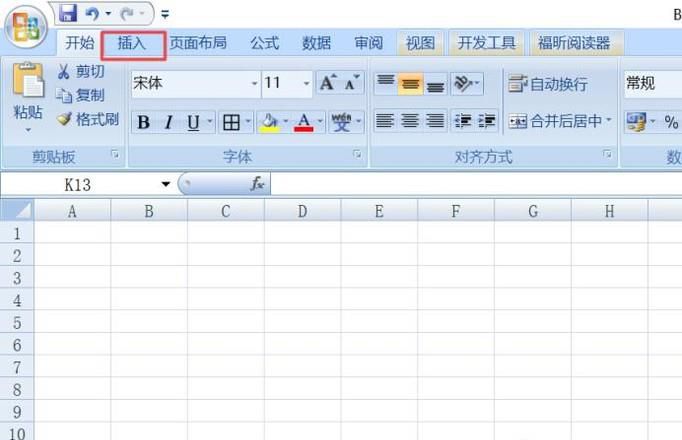
Task: Click 合并后居中 merge and center
Action: [x=555, y=121]
